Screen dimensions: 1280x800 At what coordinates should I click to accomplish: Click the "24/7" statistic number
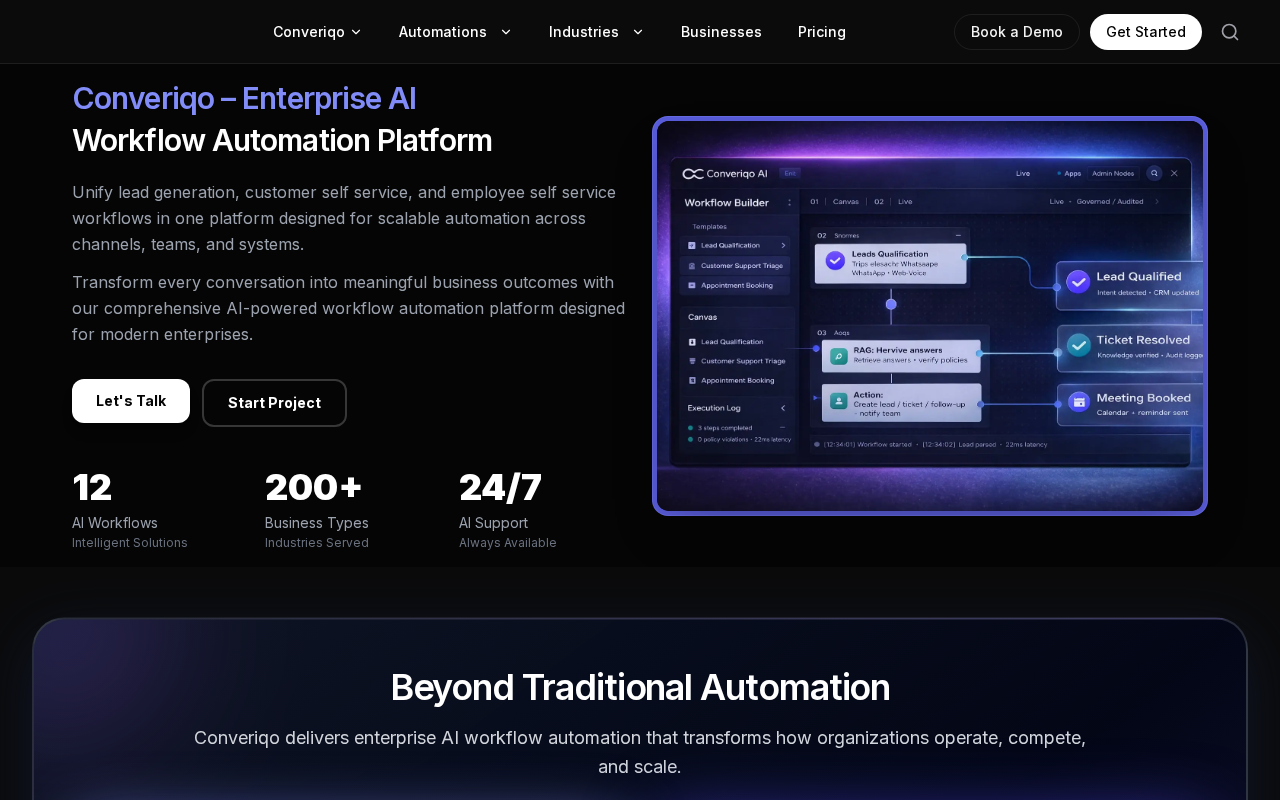click(x=500, y=487)
